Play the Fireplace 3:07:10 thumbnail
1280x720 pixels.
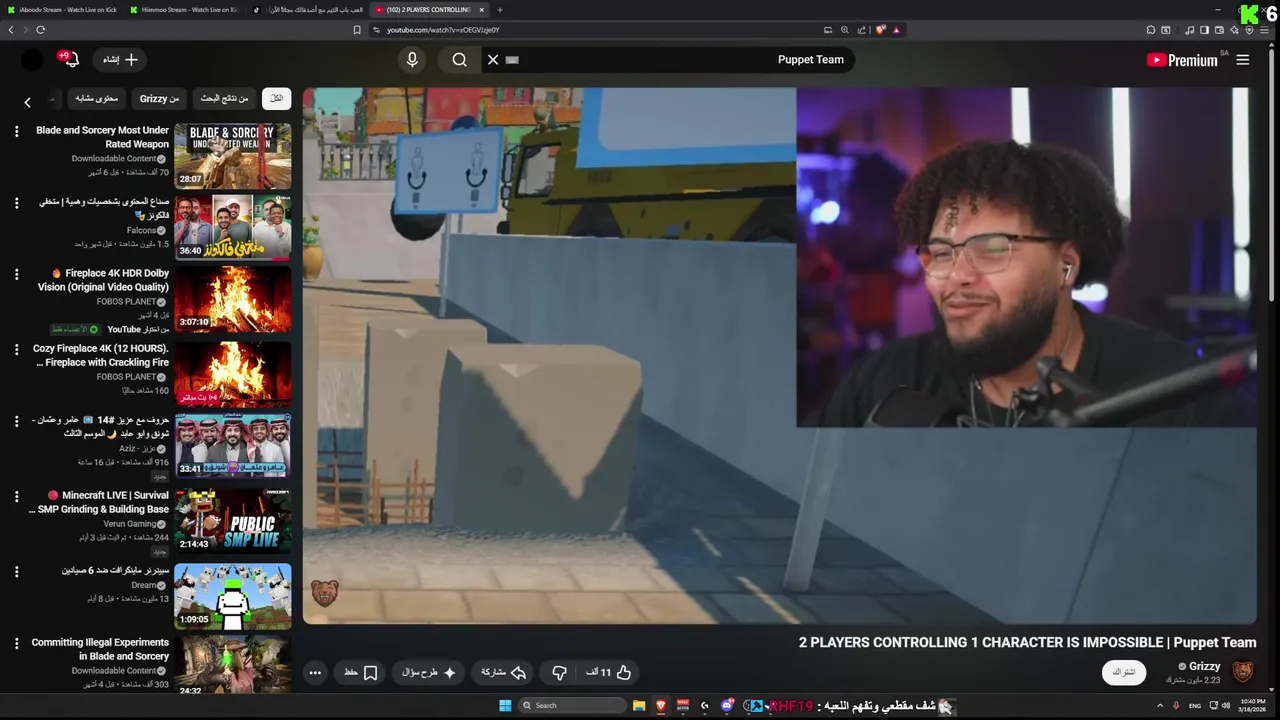pos(233,298)
